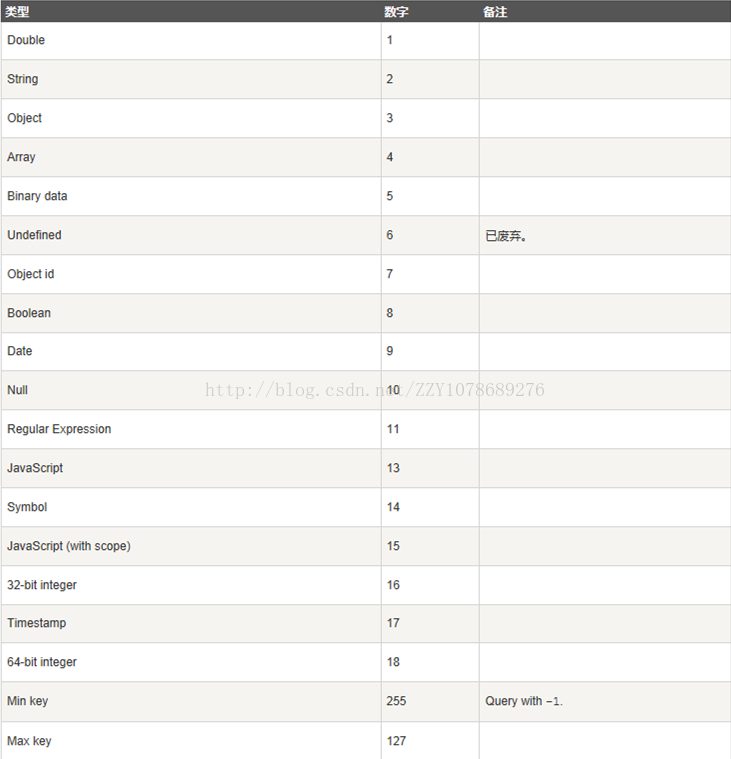Click the 备注 column header
Image resolution: width=731 pixels, height=759 pixels.
495,12
